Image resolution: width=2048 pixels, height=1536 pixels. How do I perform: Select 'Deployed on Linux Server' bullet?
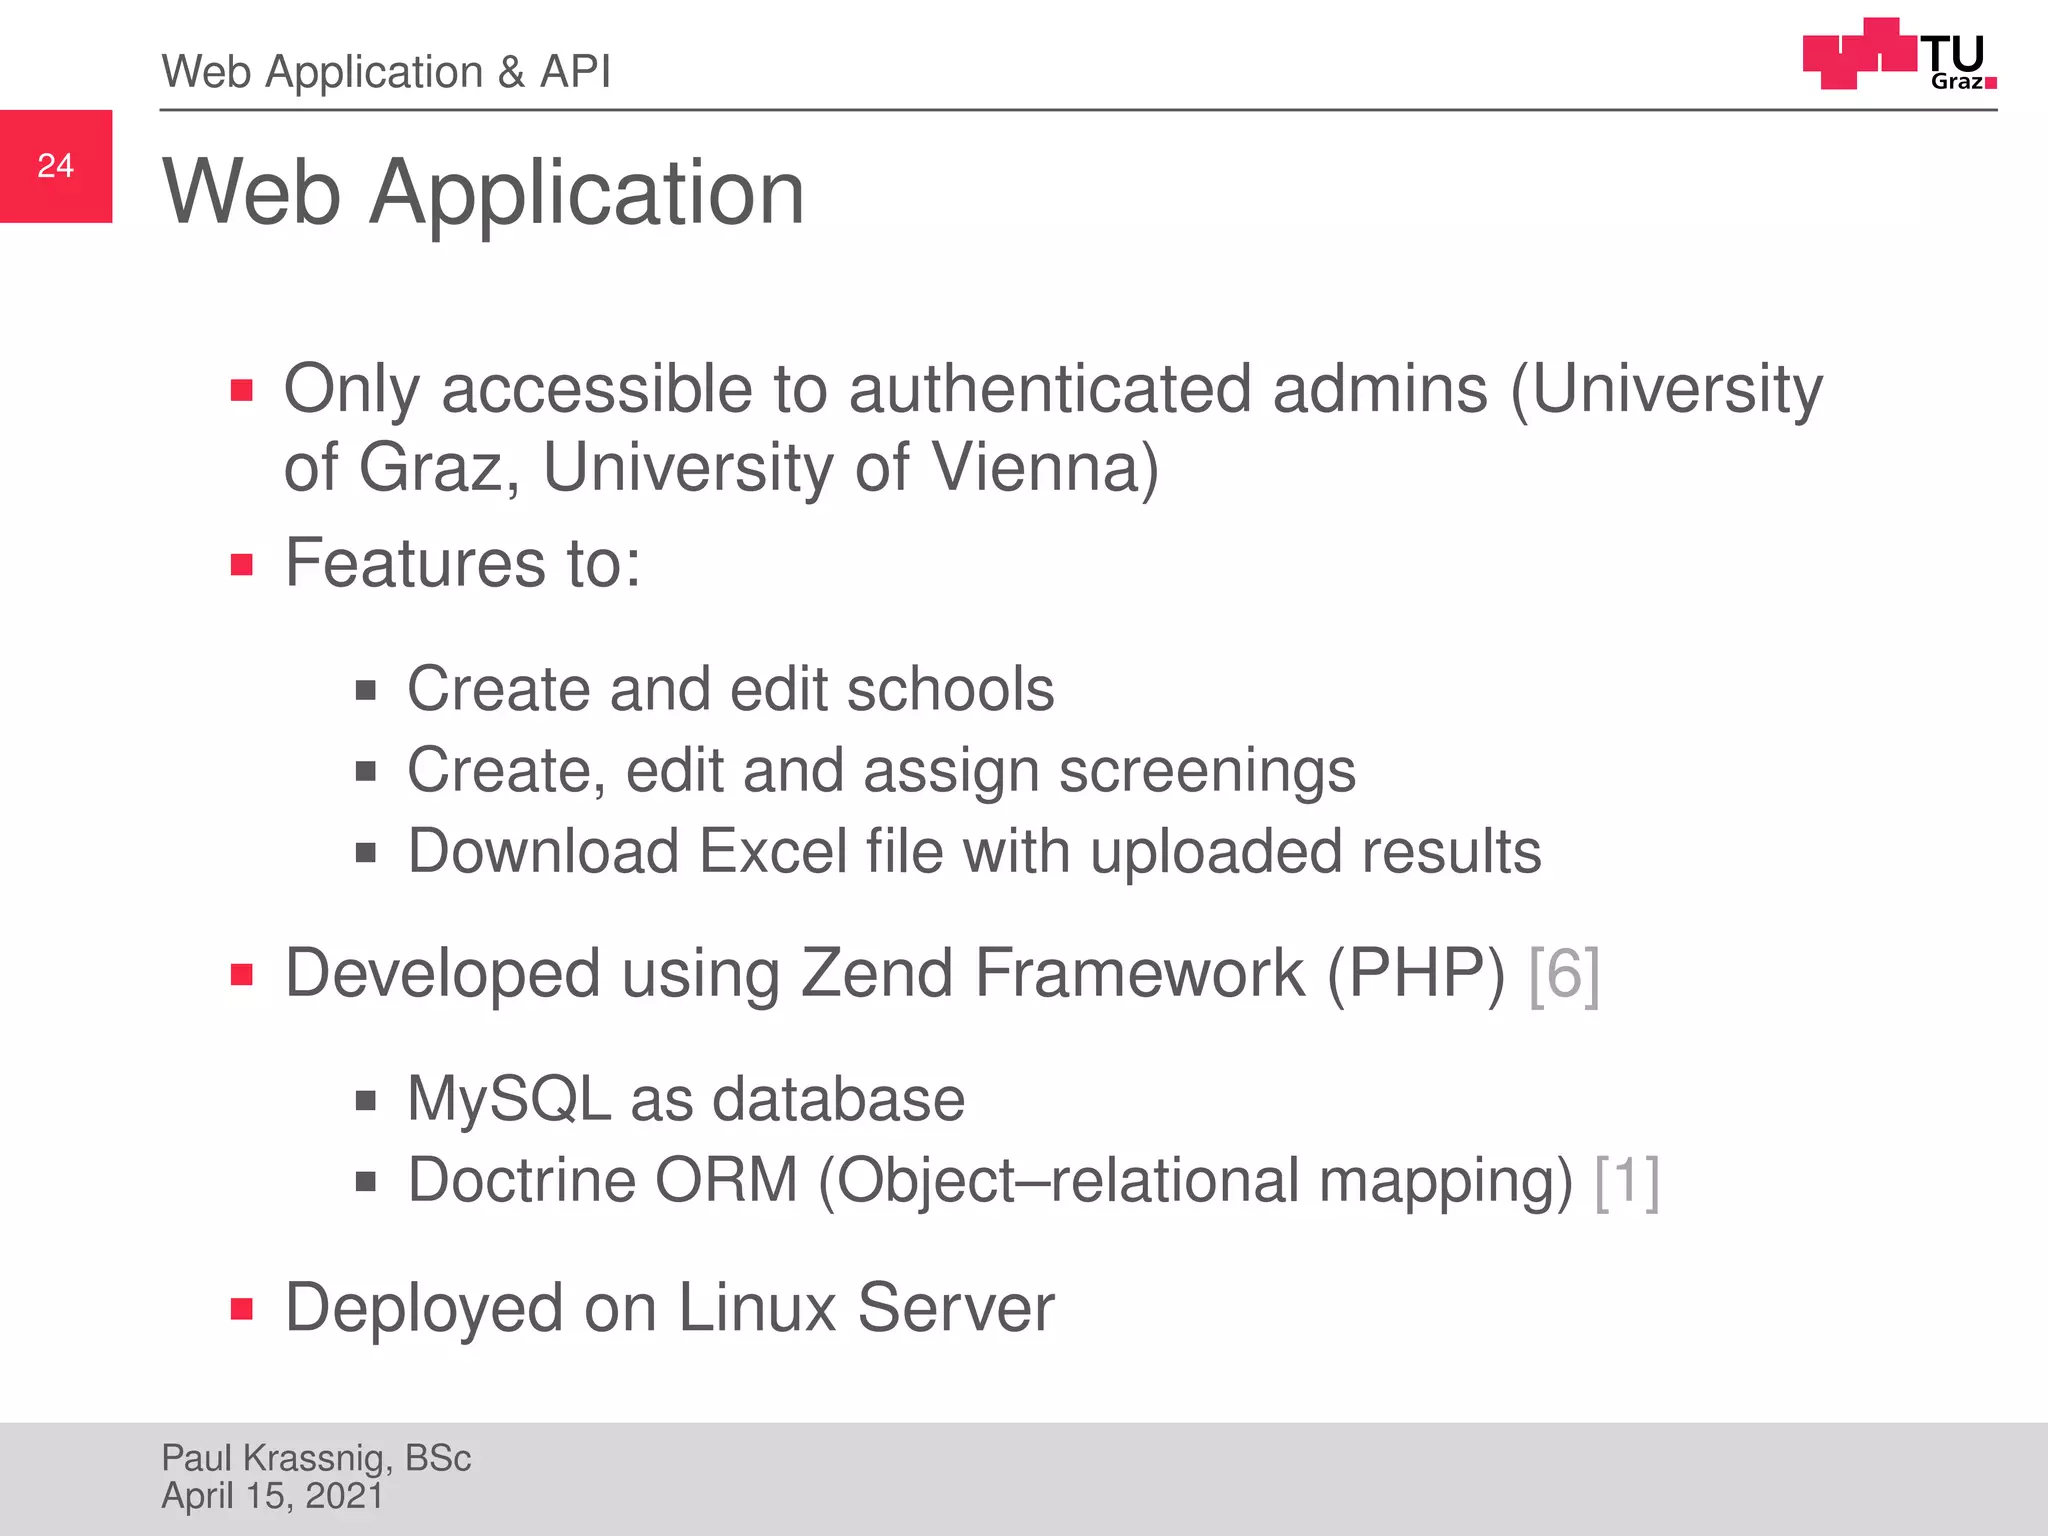(x=669, y=1308)
